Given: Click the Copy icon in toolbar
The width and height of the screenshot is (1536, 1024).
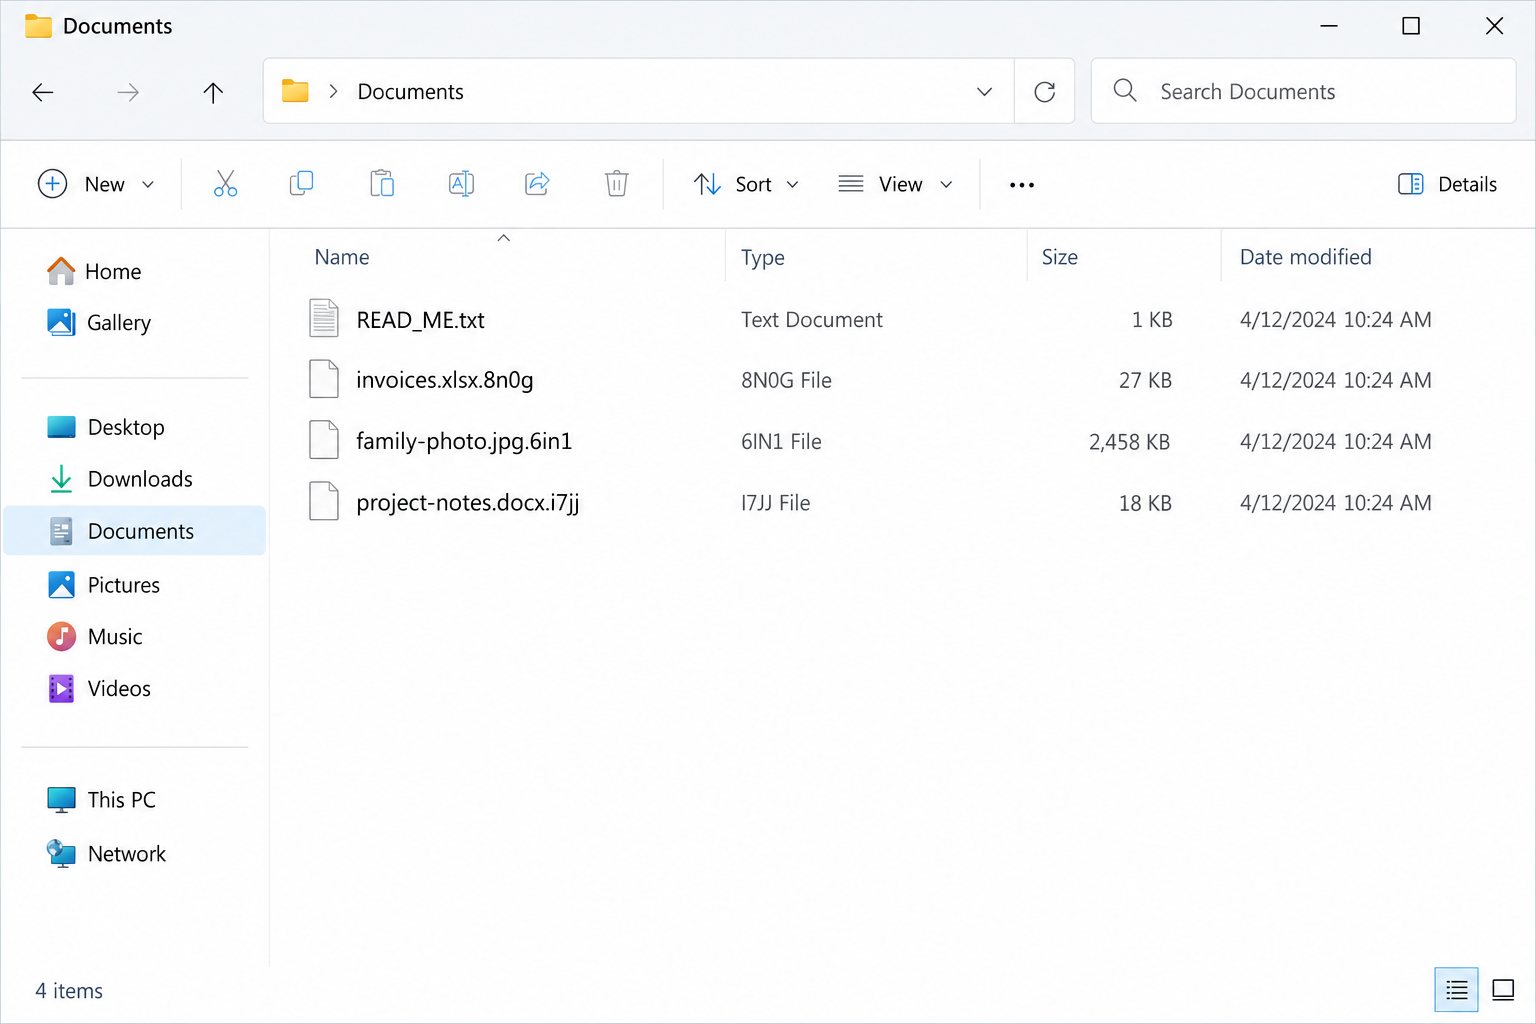Looking at the screenshot, I should click(301, 184).
